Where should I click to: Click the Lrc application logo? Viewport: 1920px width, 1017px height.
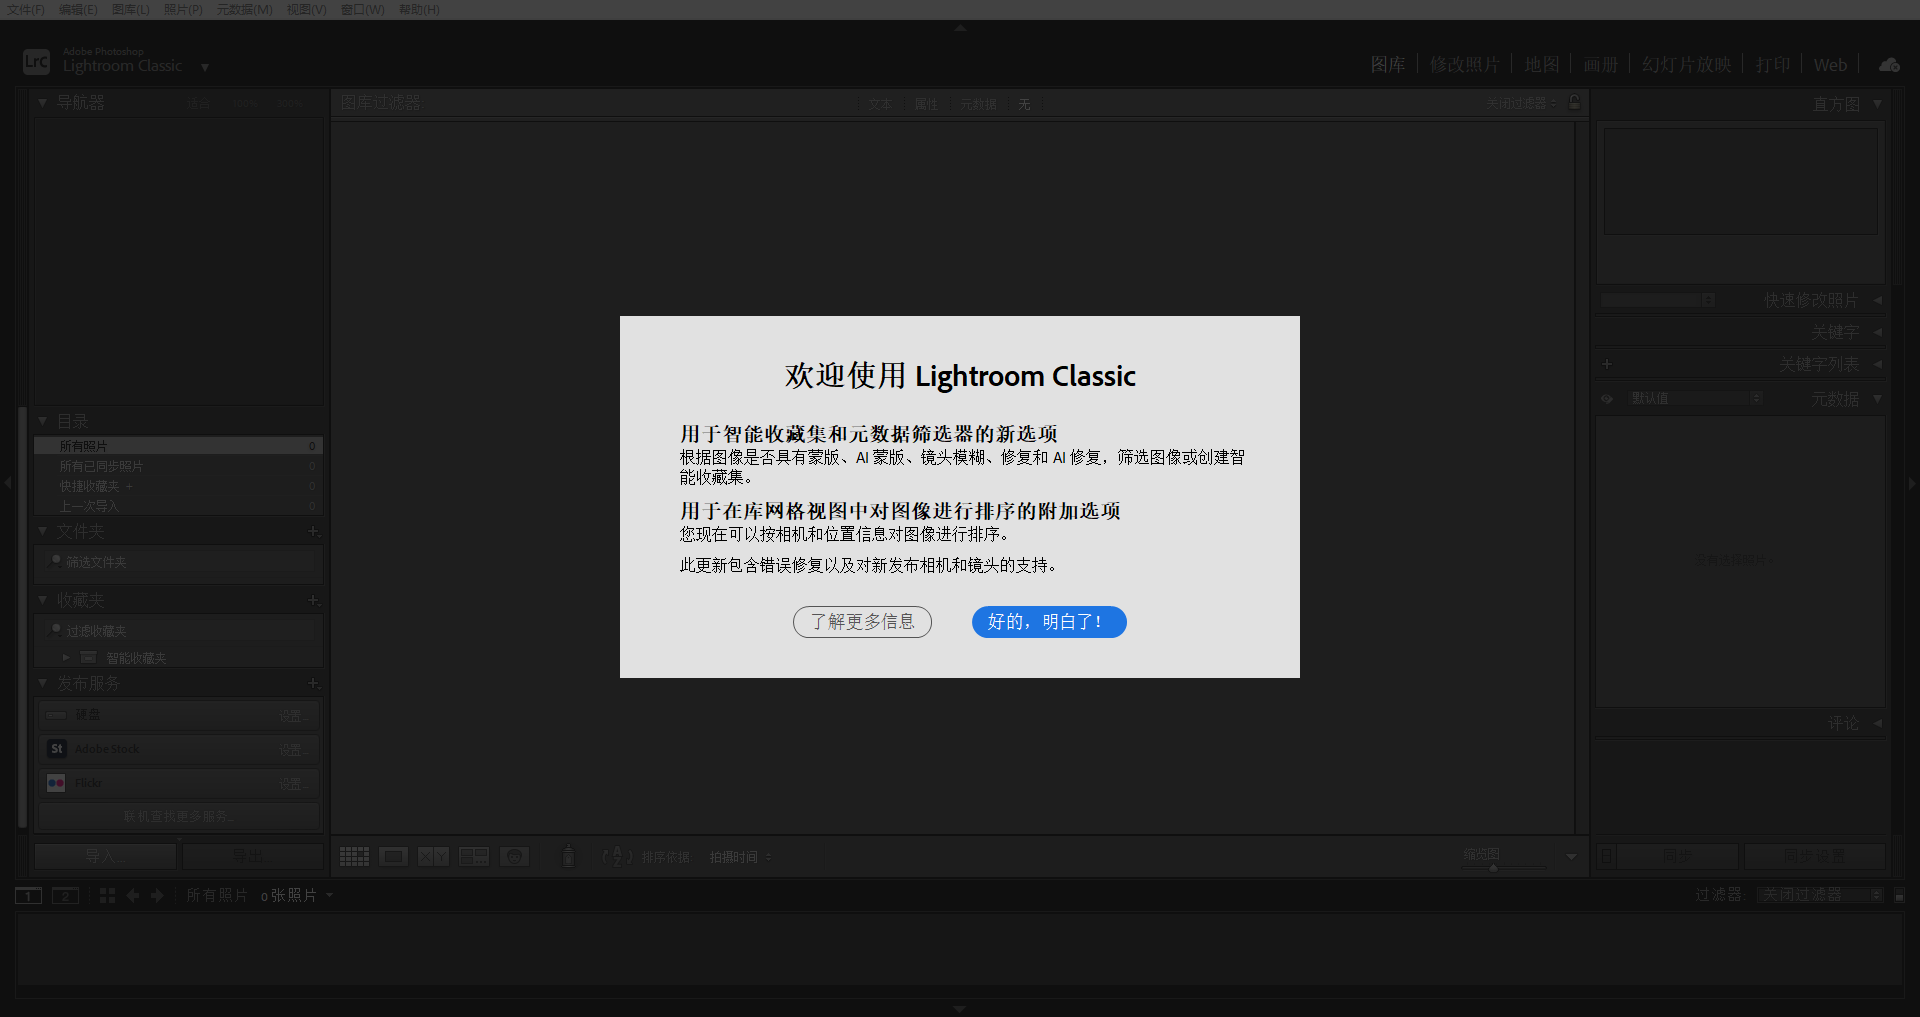click(36, 62)
